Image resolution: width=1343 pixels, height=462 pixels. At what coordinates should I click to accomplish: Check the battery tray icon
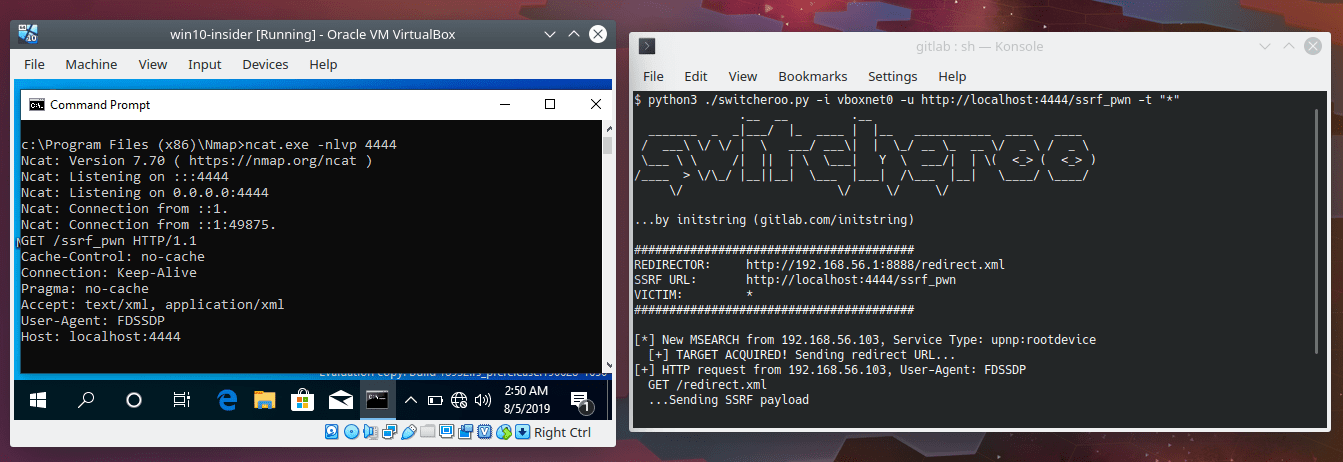click(435, 401)
